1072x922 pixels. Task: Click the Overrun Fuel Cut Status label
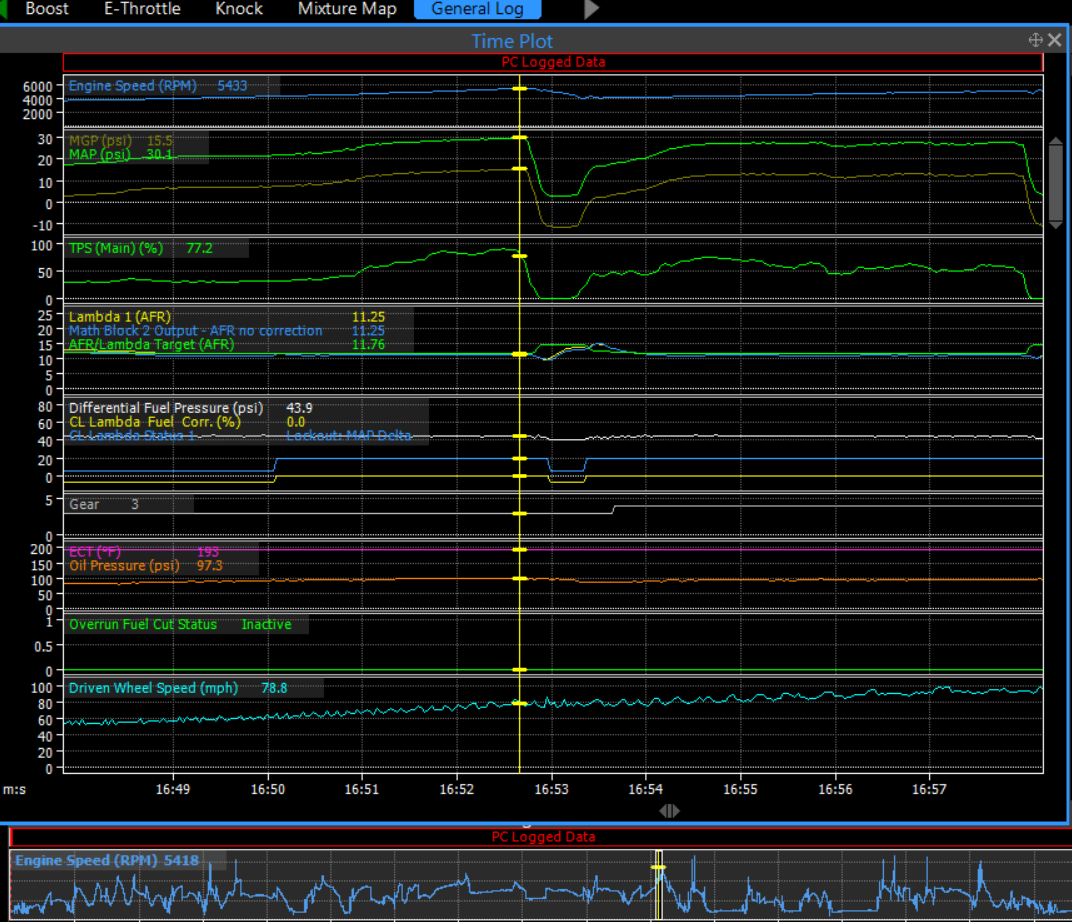click(143, 625)
